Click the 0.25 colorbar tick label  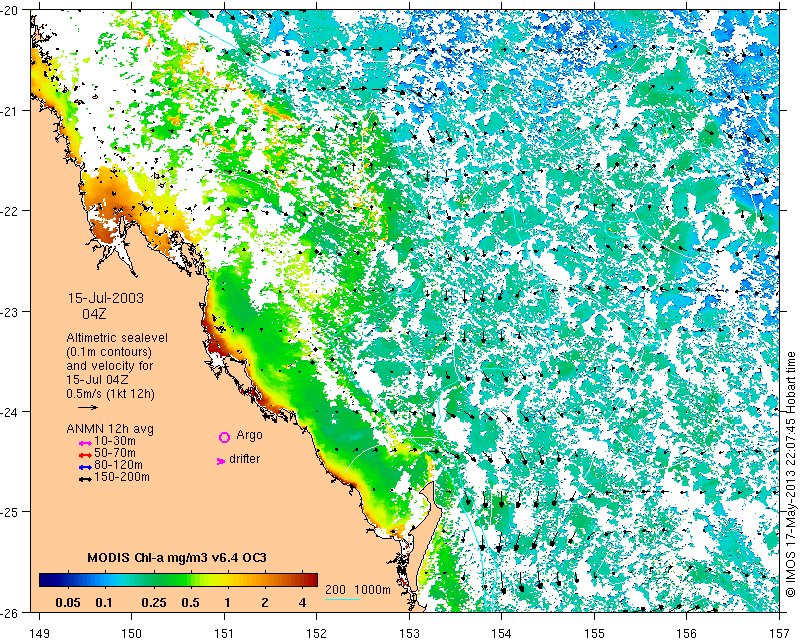154,602
